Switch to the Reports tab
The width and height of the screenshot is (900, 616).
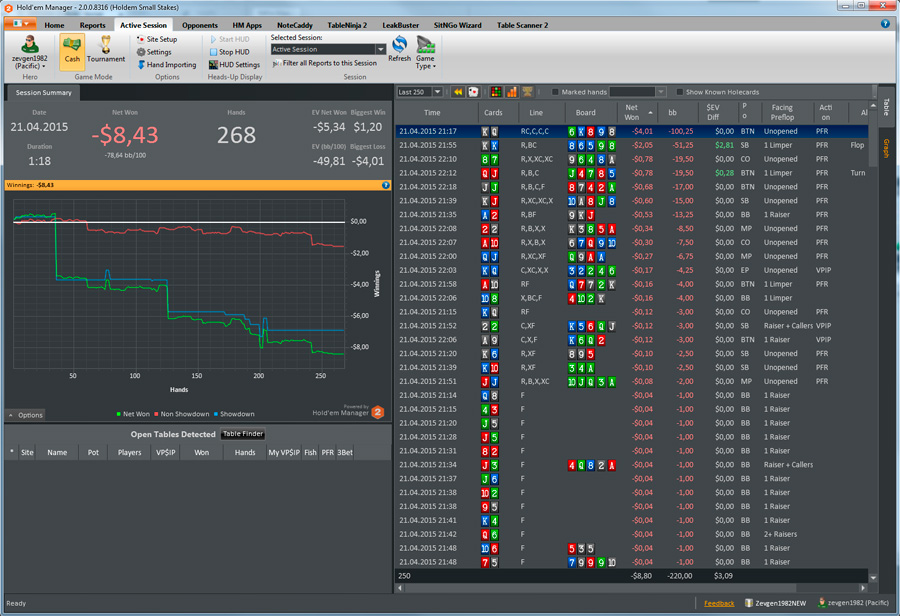point(92,25)
